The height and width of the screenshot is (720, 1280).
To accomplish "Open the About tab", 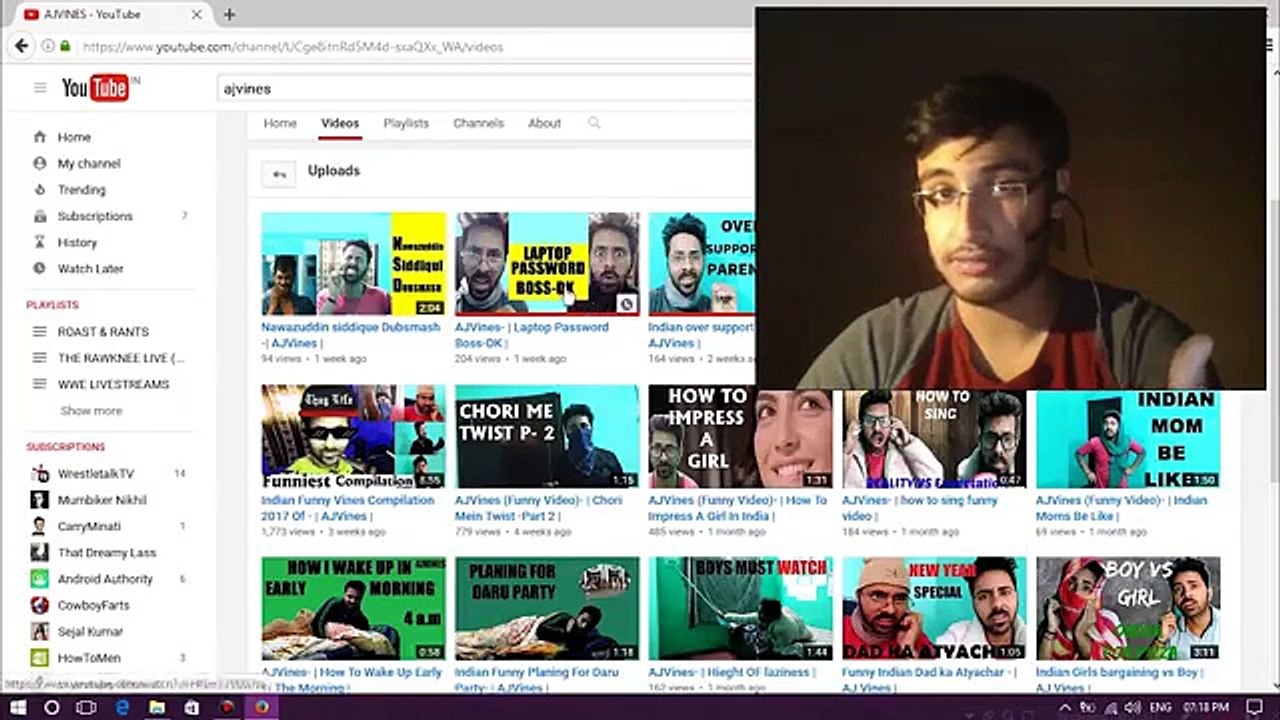I will 544,123.
